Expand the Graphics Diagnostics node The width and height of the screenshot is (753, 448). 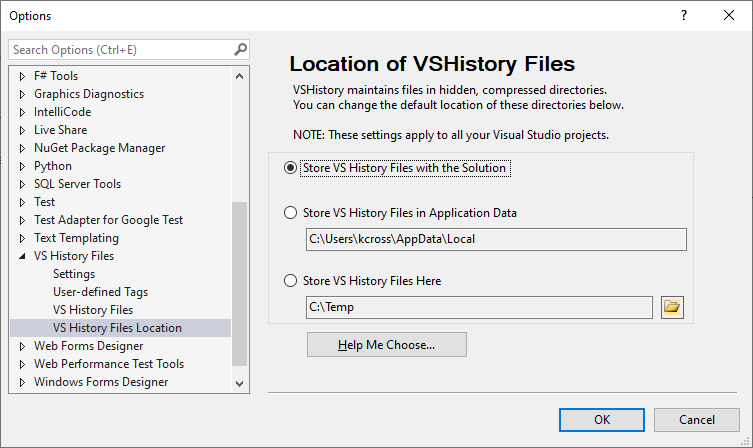pyautogui.click(x=22, y=94)
